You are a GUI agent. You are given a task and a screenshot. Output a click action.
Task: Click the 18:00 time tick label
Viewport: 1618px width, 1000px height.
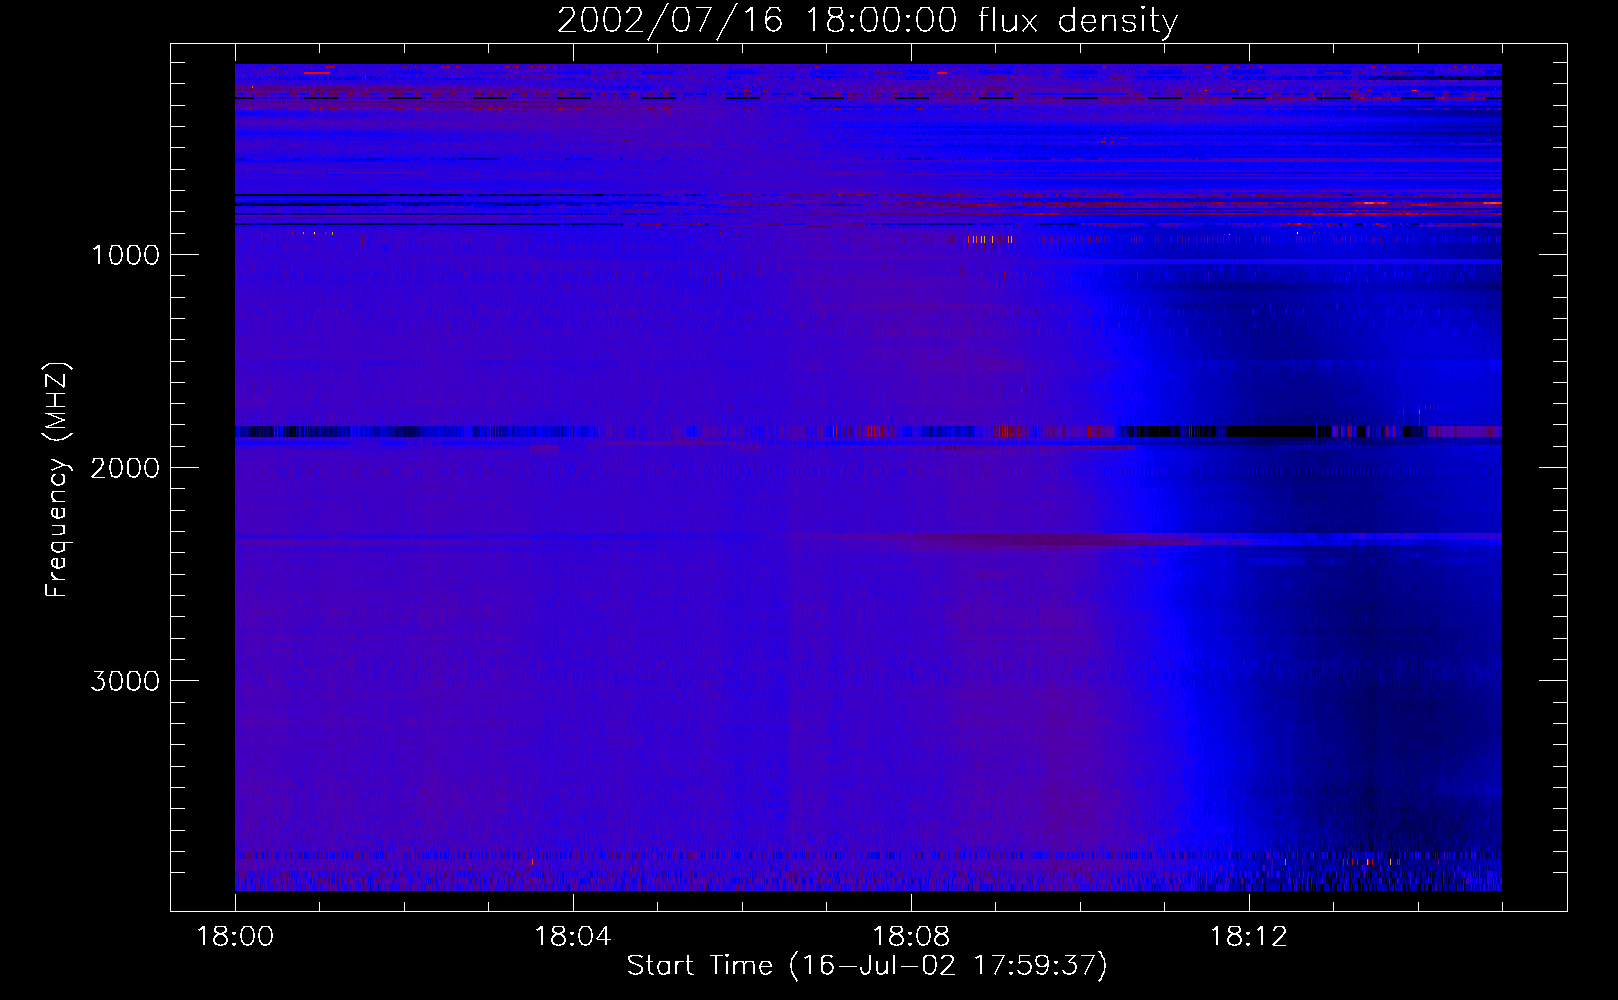[235, 937]
